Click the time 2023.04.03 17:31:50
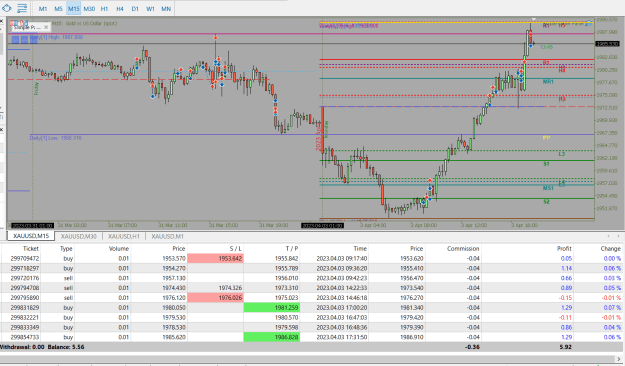 (342, 337)
